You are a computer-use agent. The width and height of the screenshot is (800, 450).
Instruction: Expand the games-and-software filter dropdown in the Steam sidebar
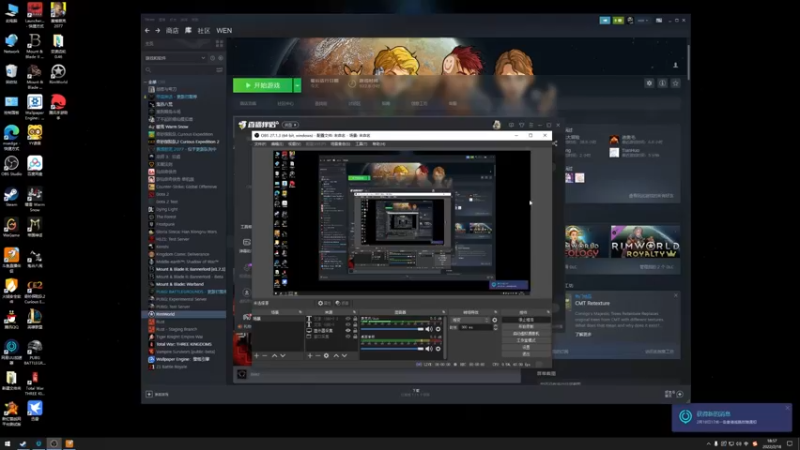click(x=176, y=58)
